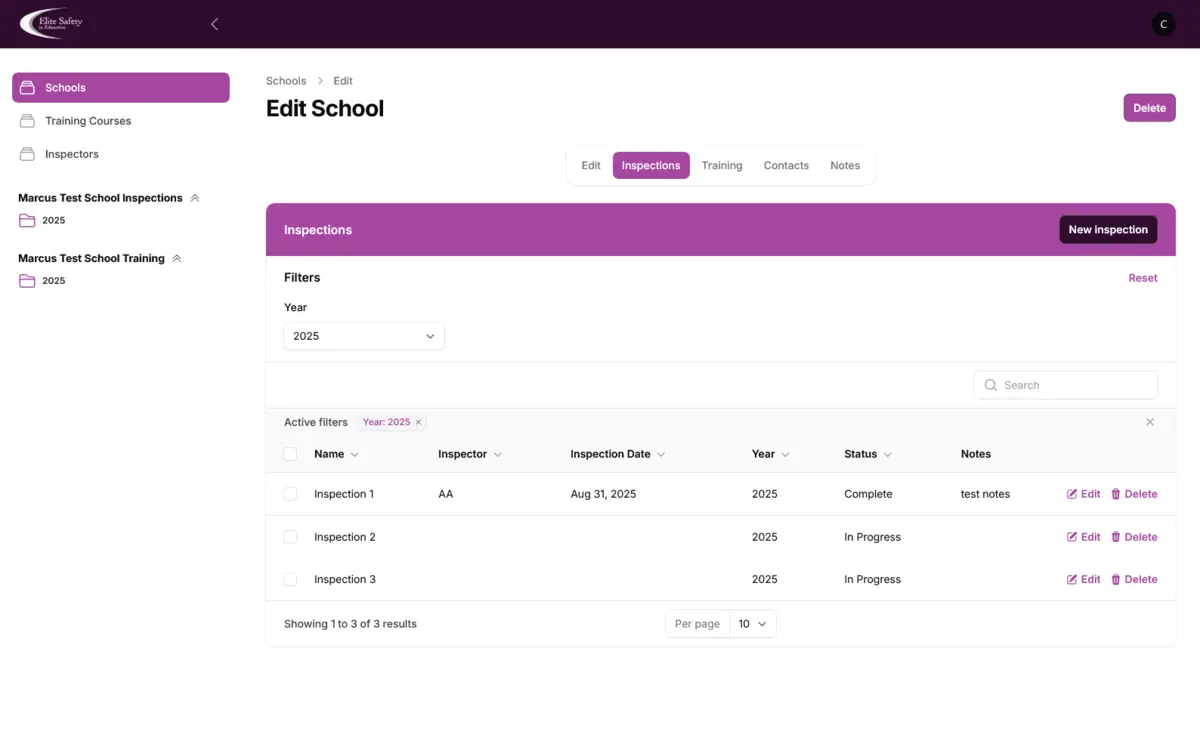The width and height of the screenshot is (1200, 731).
Task: Click the 2025 folder under Marcus Test School Inspections
Action: 54,220
